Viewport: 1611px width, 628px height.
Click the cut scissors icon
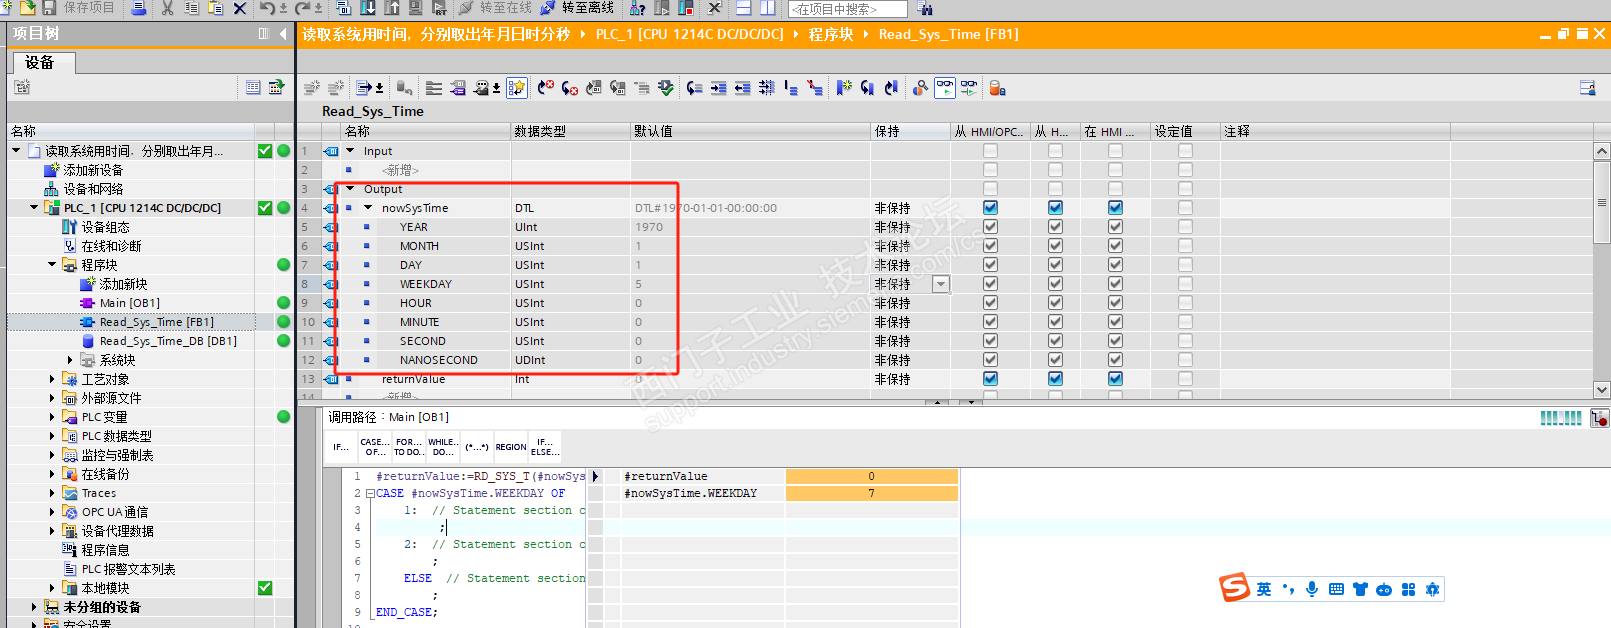point(168,8)
